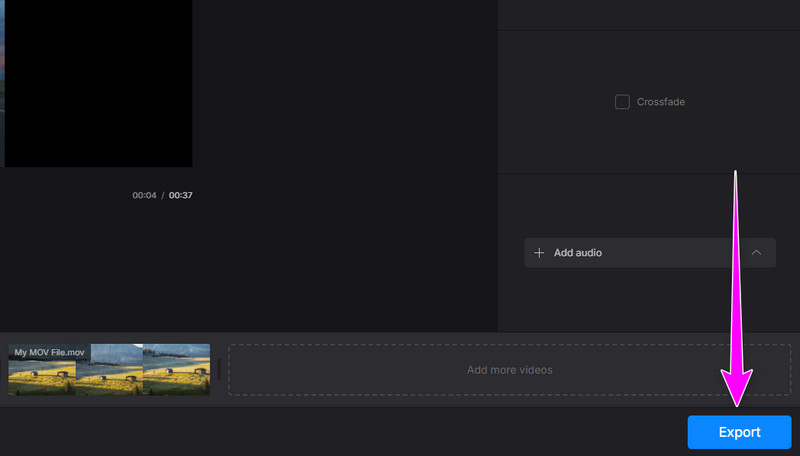This screenshot has width=800, height=456.
Task: Click the total duration 00:37 readout
Action: (x=180, y=195)
